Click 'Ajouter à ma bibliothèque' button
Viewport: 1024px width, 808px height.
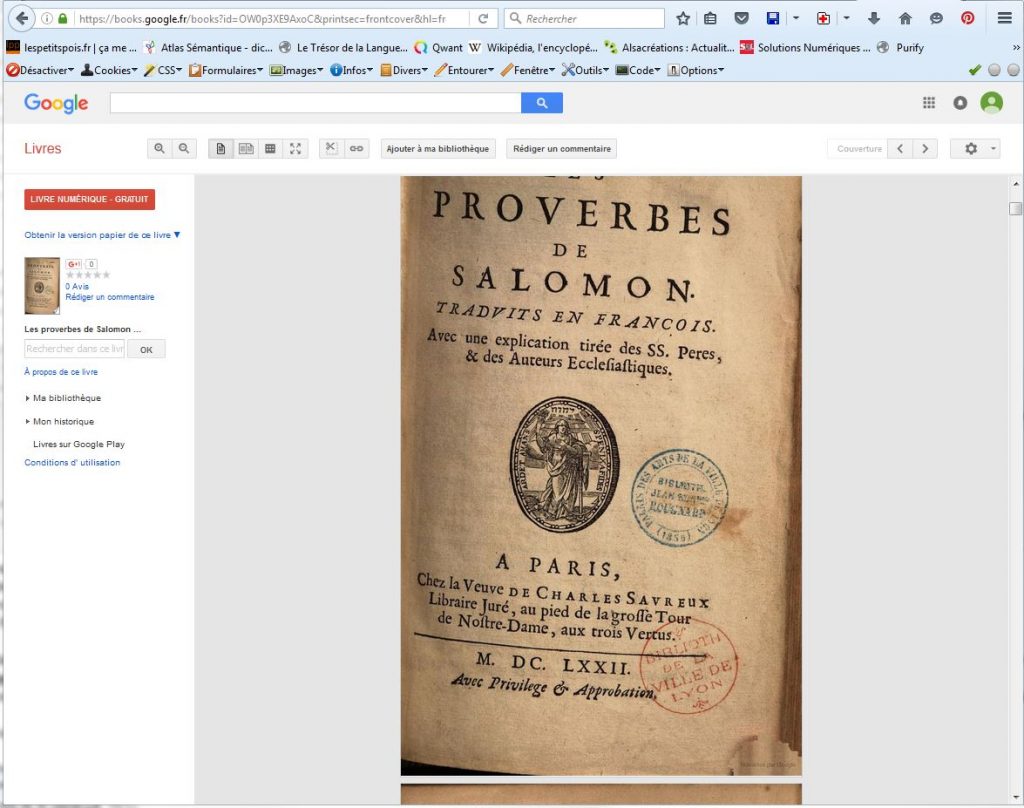tap(438, 149)
